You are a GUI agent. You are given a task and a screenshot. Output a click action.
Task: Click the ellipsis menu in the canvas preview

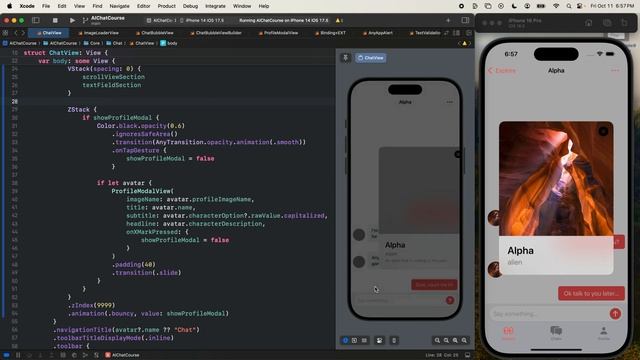coord(449,102)
